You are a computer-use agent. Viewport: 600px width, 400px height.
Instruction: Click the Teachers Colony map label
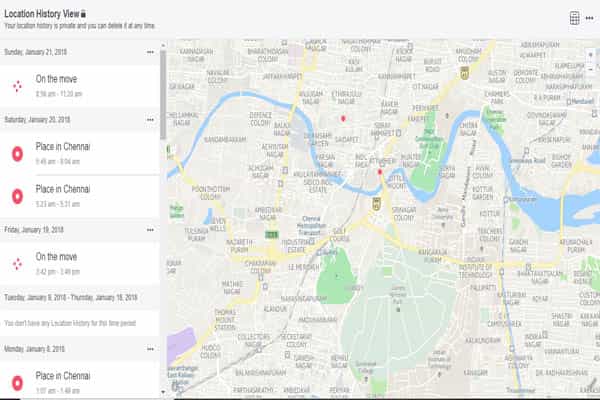[x=490, y=235]
